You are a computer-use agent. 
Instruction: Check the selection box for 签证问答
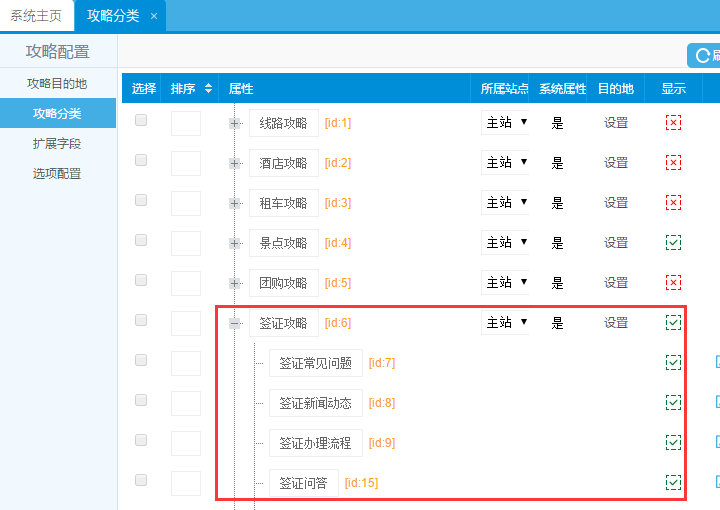click(141, 480)
